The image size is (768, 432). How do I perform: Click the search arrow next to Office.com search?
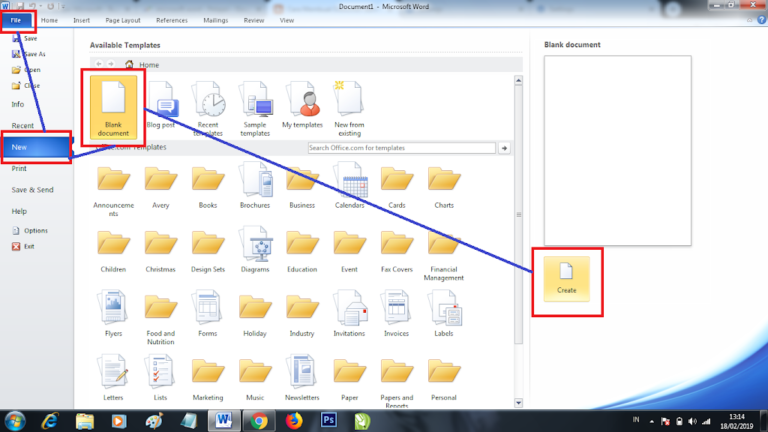(505, 147)
